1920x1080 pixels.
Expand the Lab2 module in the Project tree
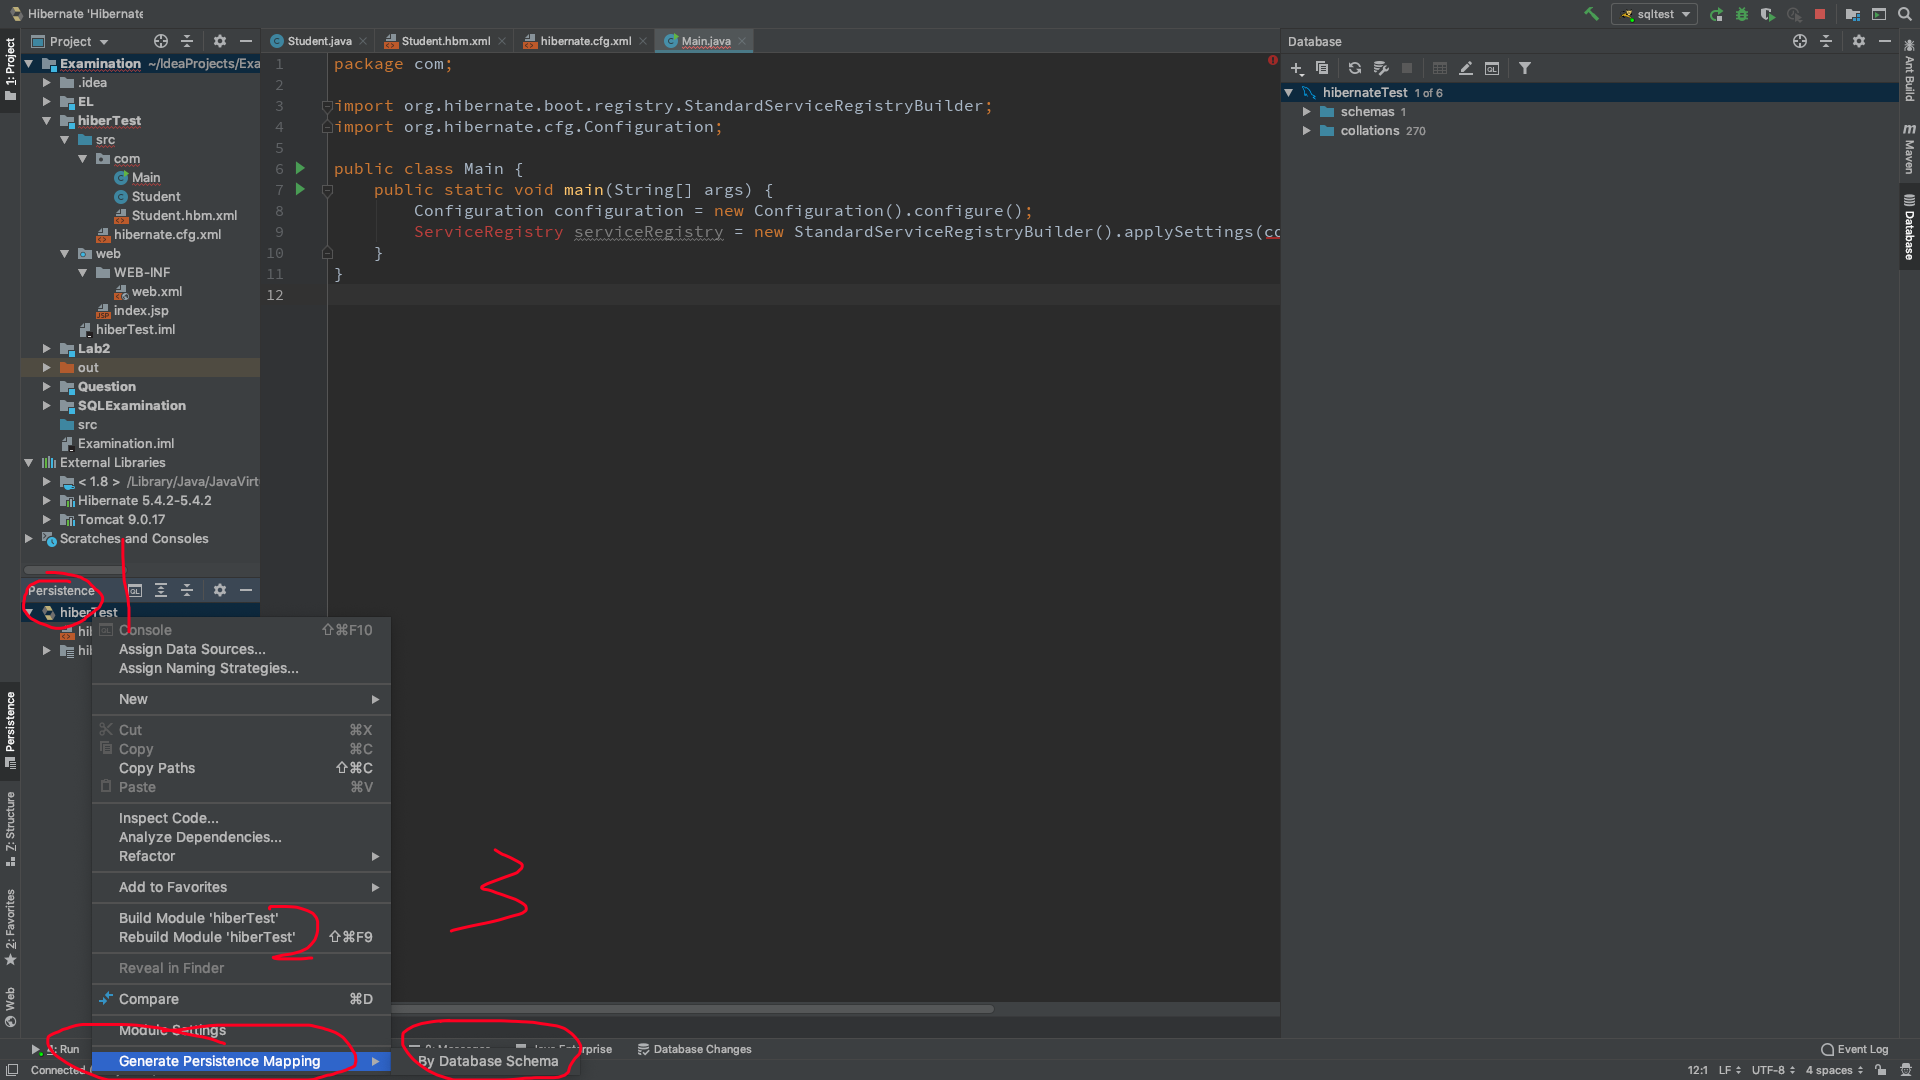pos(46,348)
